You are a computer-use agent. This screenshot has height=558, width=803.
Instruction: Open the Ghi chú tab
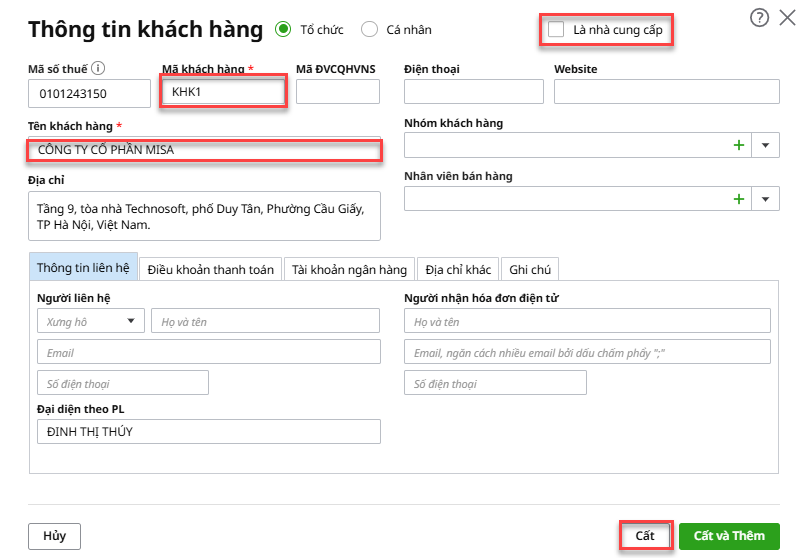[x=530, y=269]
